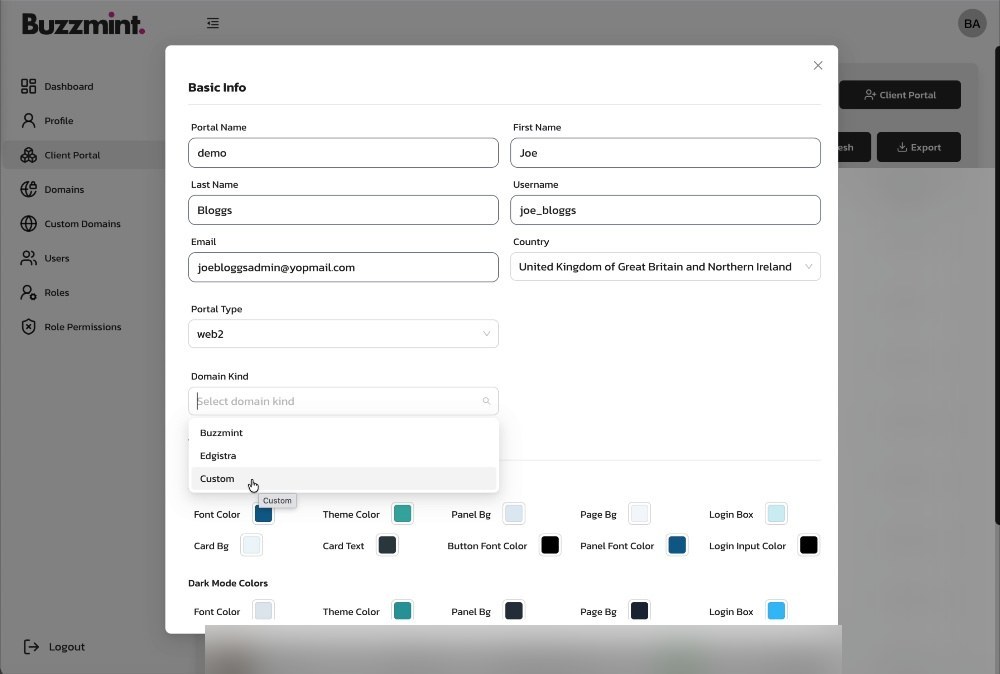
Task: Open the light mode Login Box swatch
Action: (776, 514)
